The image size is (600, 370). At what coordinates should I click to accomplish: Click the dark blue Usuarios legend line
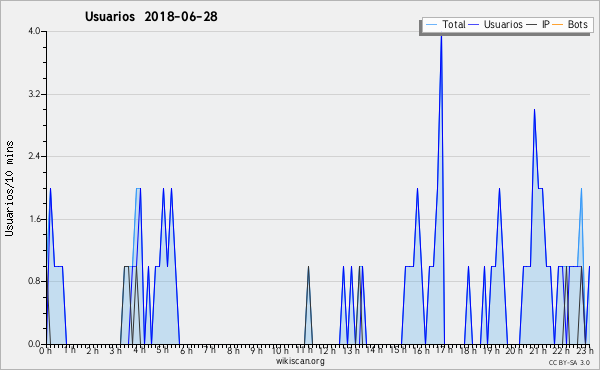474,25
